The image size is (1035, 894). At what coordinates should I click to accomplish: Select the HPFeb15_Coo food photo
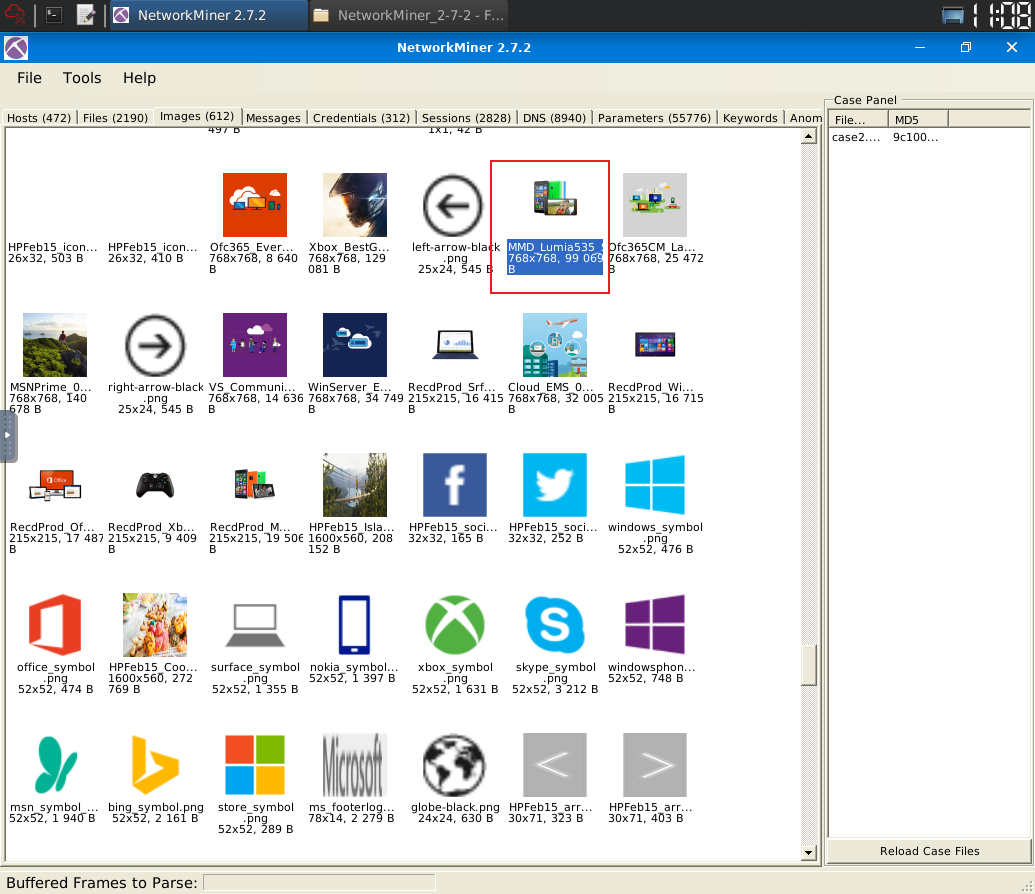(155, 625)
